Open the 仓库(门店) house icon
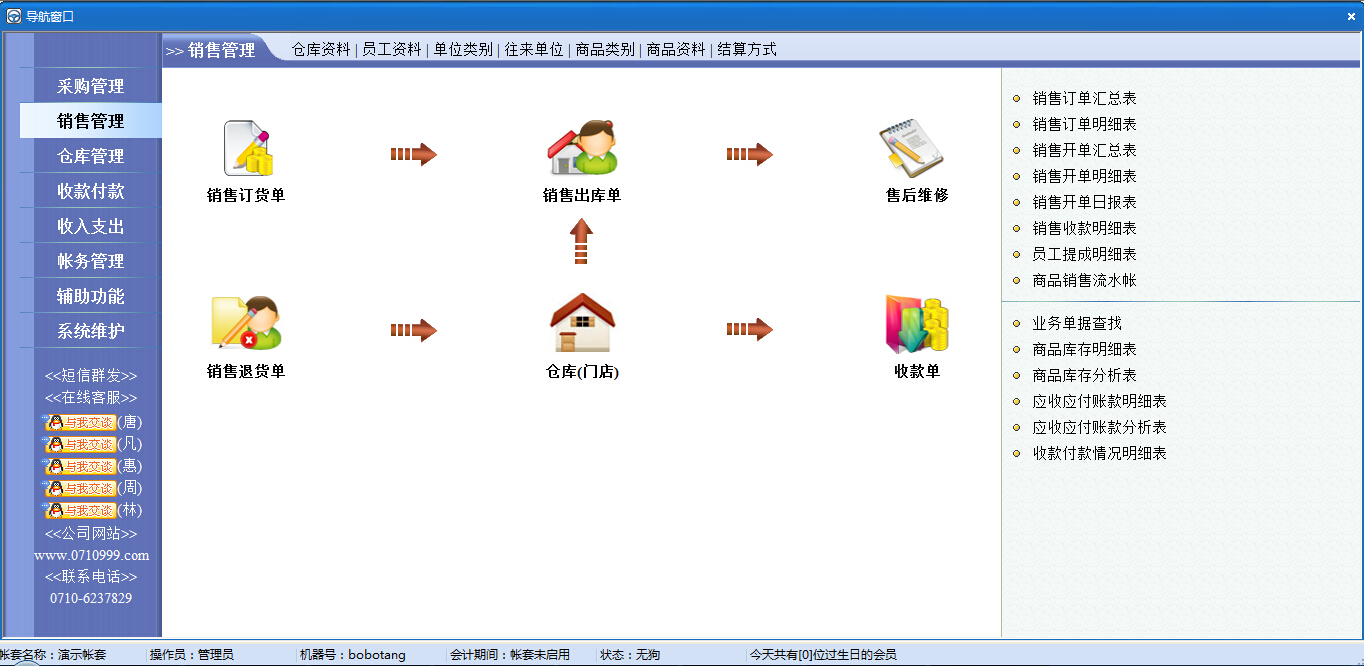The height and width of the screenshot is (666, 1364). point(582,322)
